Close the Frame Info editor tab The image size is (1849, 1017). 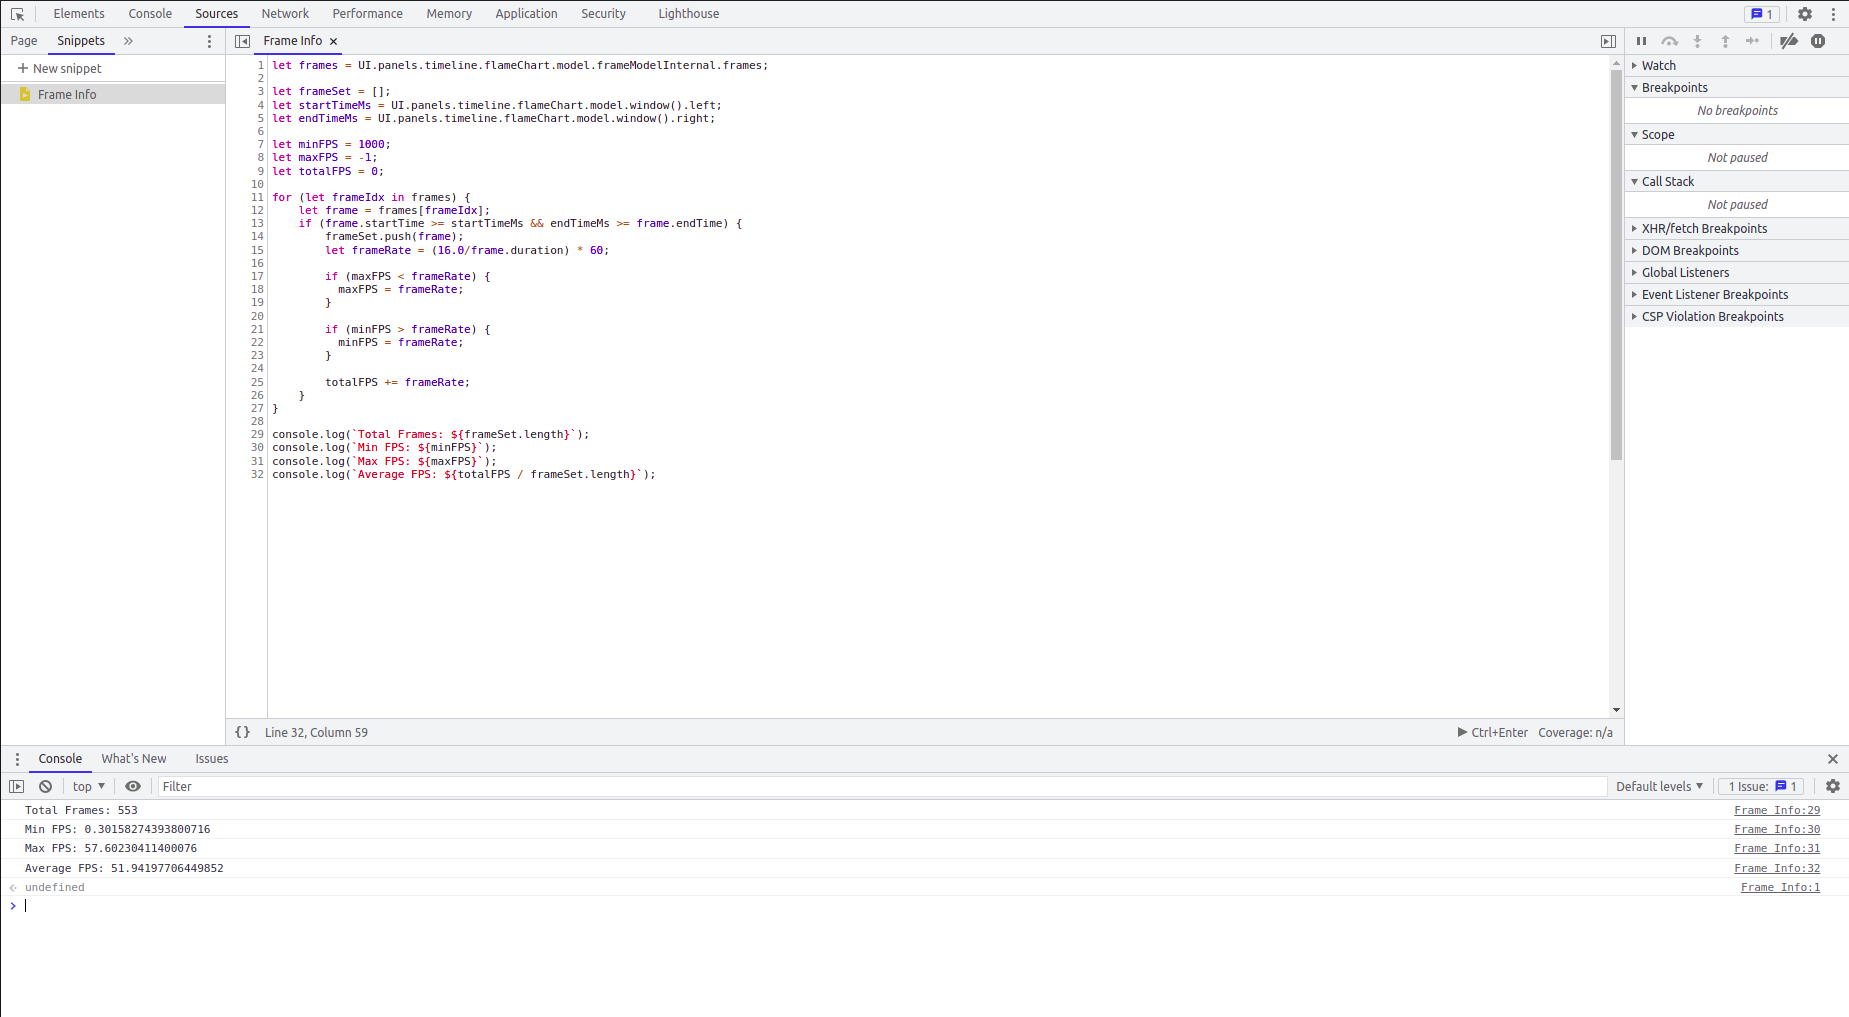click(334, 41)
